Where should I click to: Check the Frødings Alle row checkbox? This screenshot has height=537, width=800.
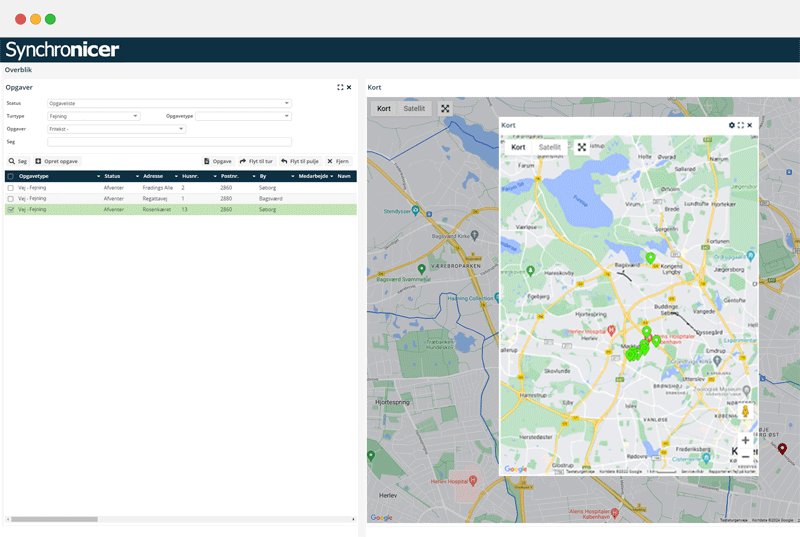(11, 188)
